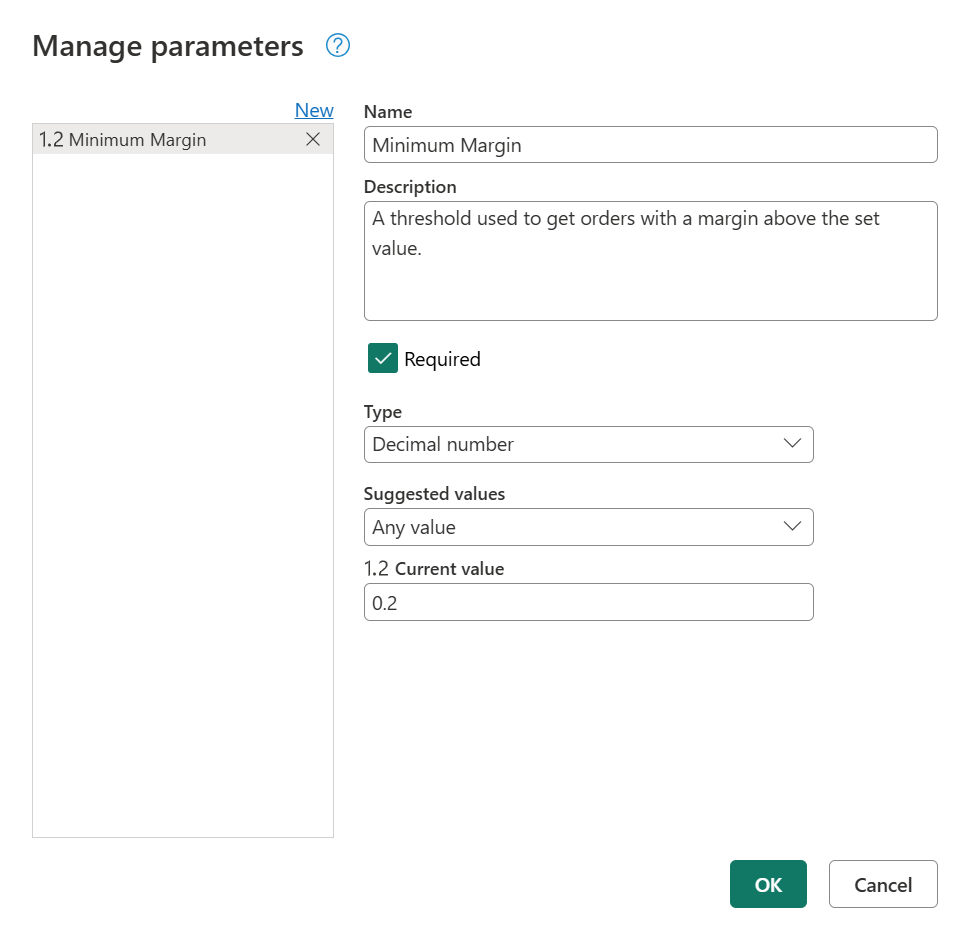The image size is (970, 944).
Task: Create a parameter via the New link
Action: coord(314,110)
